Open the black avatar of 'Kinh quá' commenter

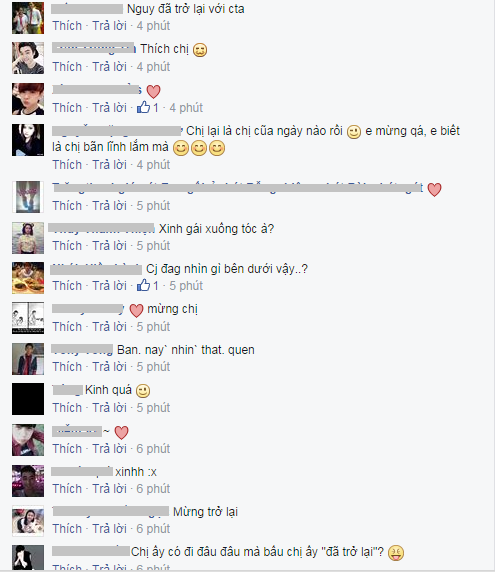pos(28,399)
